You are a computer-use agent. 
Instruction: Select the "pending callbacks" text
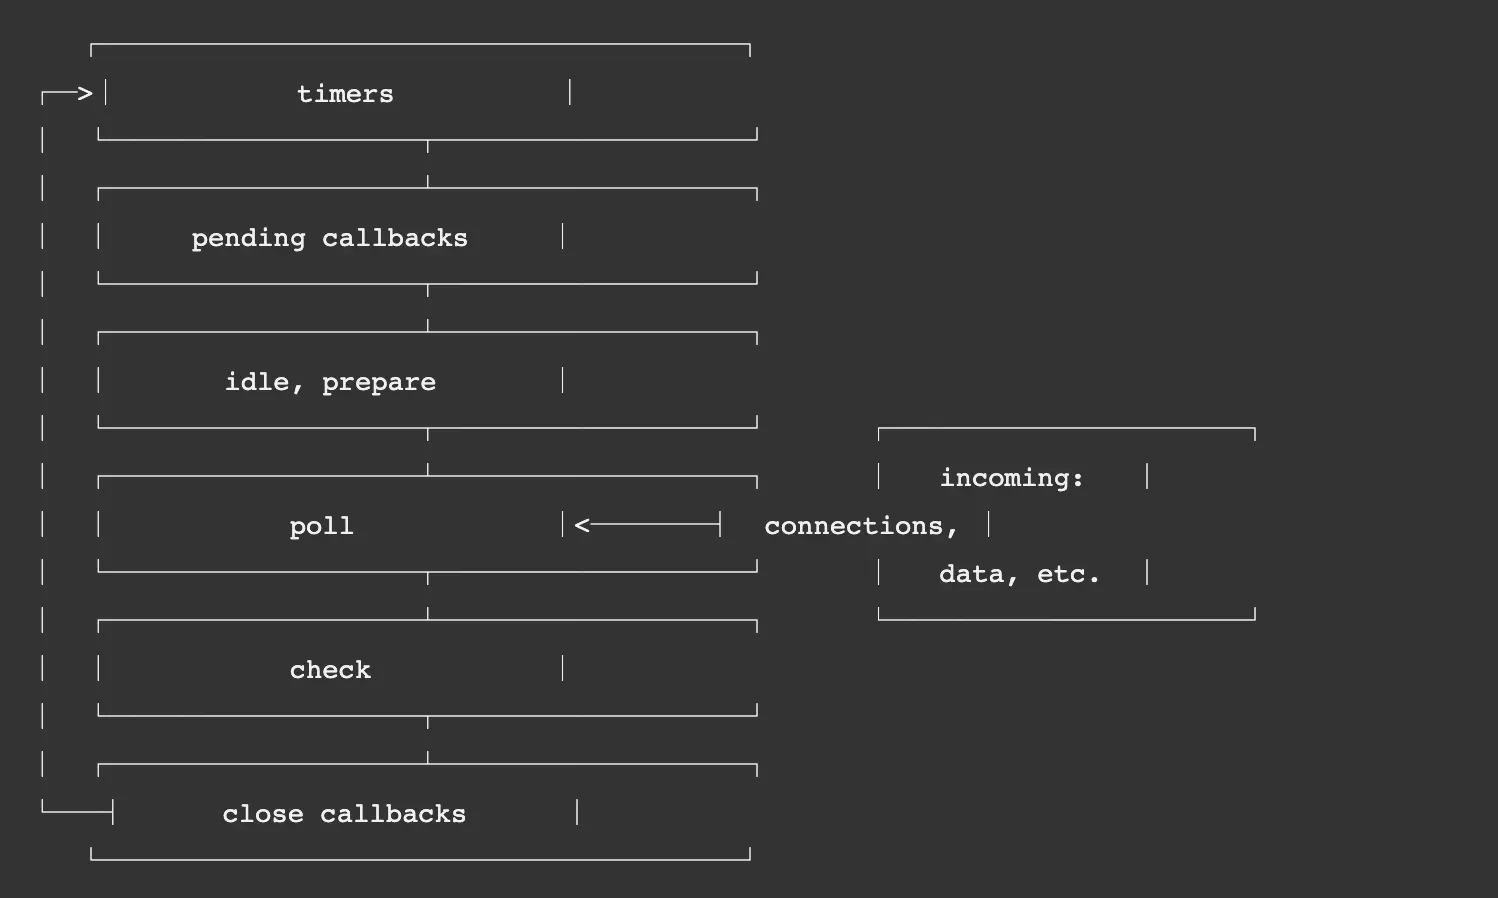pos(329,238)
